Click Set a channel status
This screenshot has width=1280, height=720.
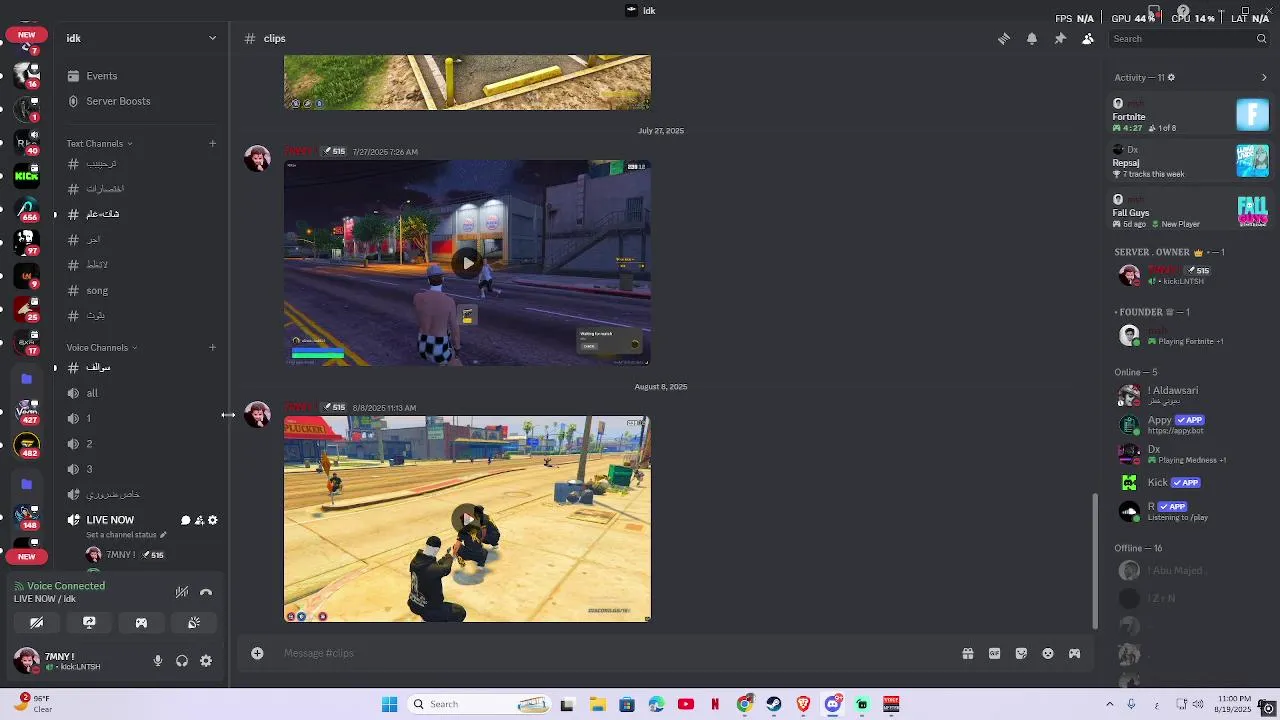point(126,535)
